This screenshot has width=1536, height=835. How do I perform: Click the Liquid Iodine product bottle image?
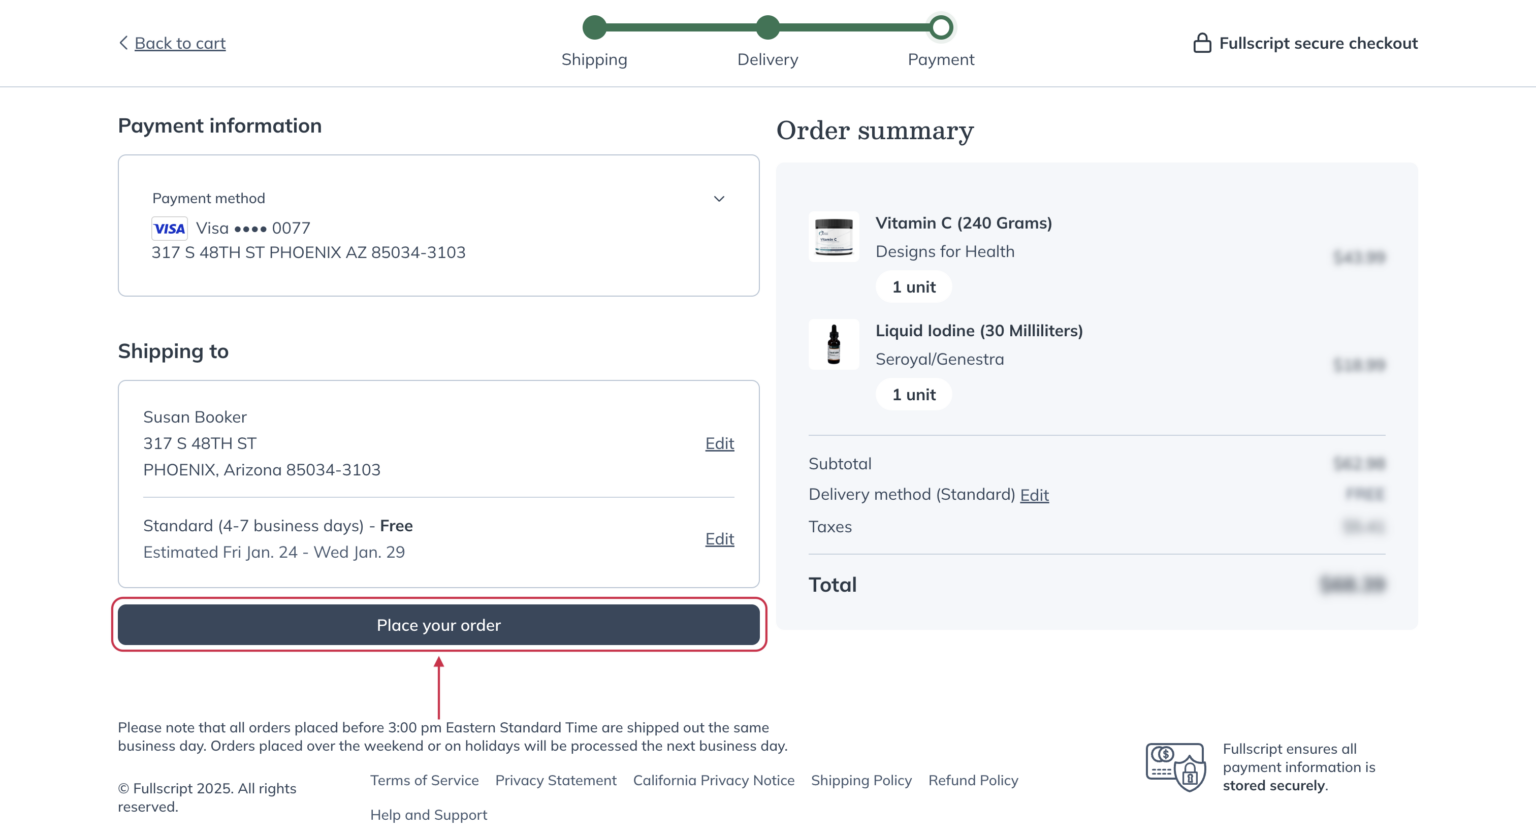click(834, 344)
